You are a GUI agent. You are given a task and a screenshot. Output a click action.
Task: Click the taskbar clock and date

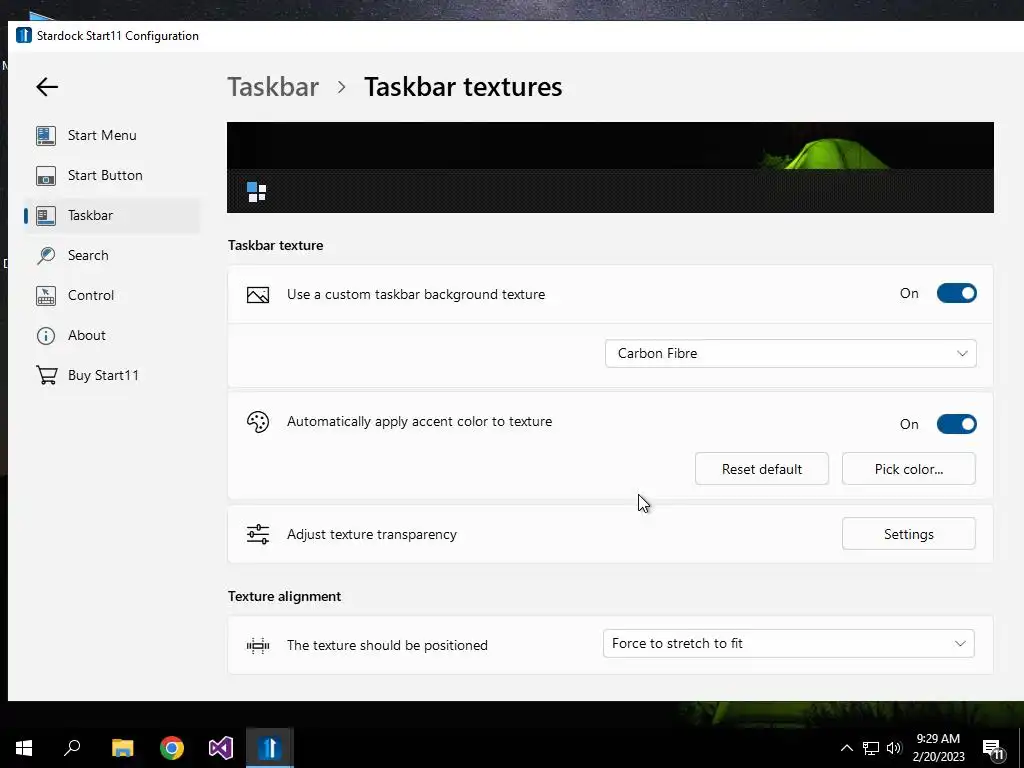938,748
